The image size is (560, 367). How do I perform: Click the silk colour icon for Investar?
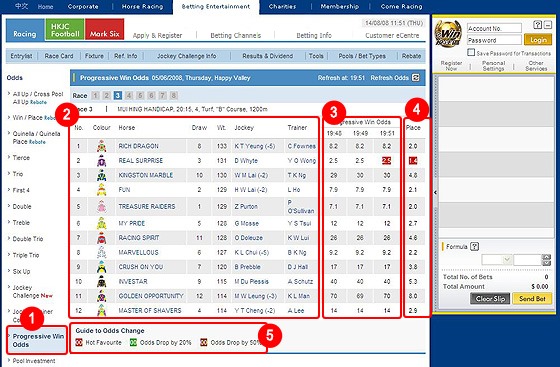[101, 281]
